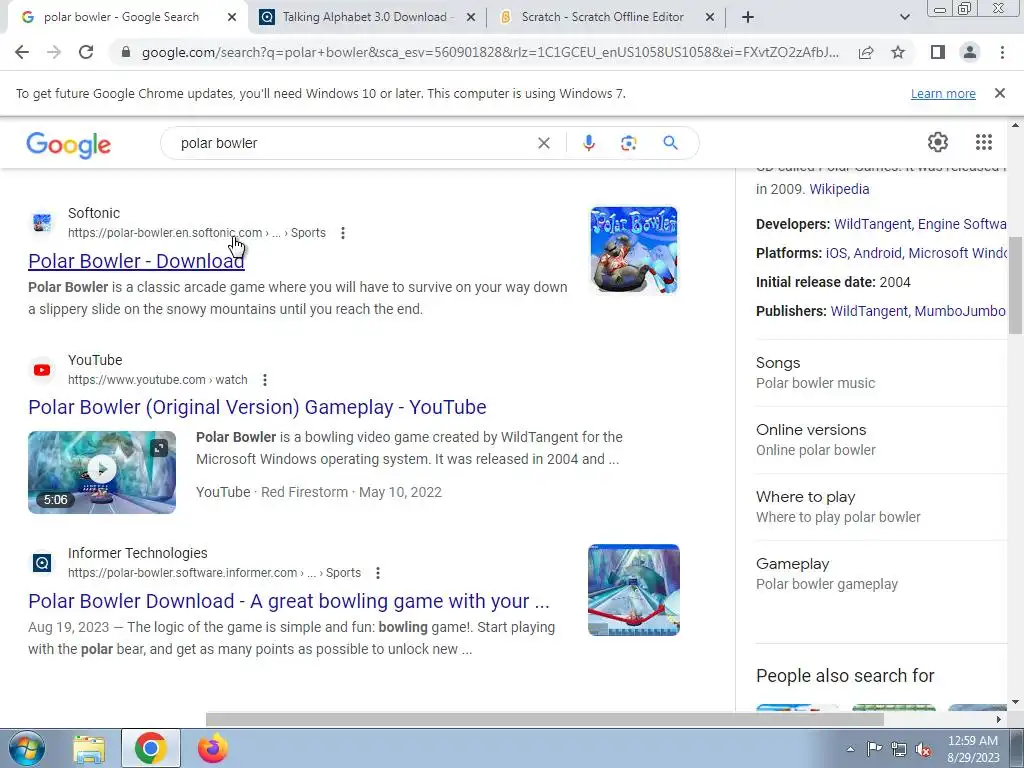
Task: Switch to the polar bowler Google Search tab
Action: pos(121,18)
